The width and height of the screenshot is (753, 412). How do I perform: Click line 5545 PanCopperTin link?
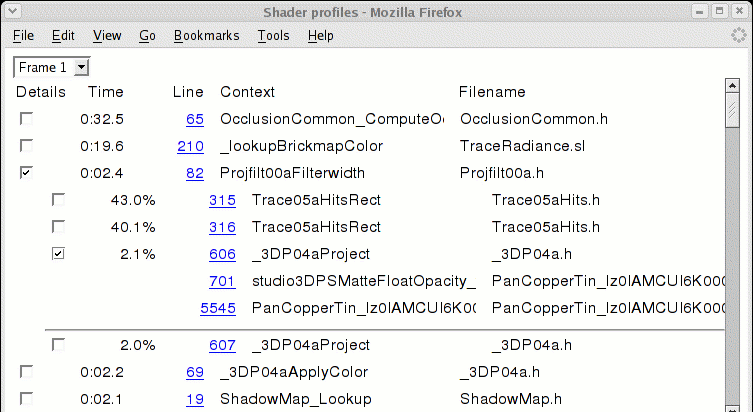pos(218,308)
